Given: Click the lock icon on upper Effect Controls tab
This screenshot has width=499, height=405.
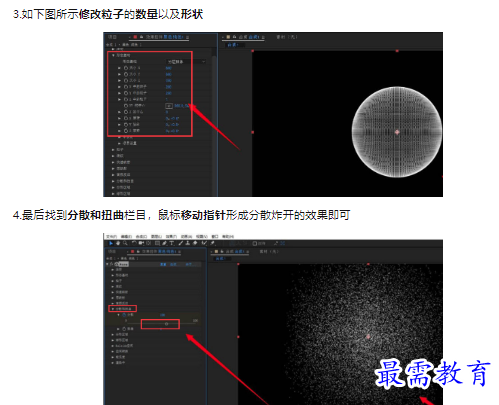Looking at the screenshot, I should click(142, 37).
